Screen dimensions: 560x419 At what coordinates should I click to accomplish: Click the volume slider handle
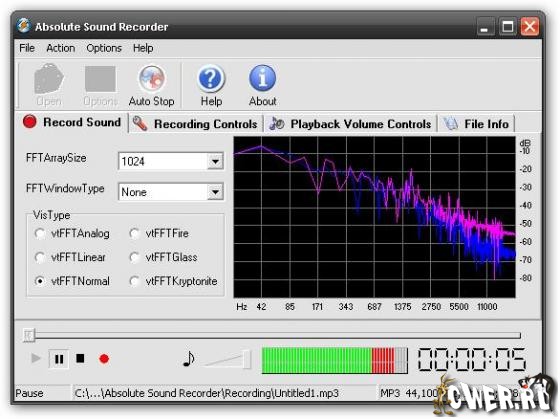[247, 359]
